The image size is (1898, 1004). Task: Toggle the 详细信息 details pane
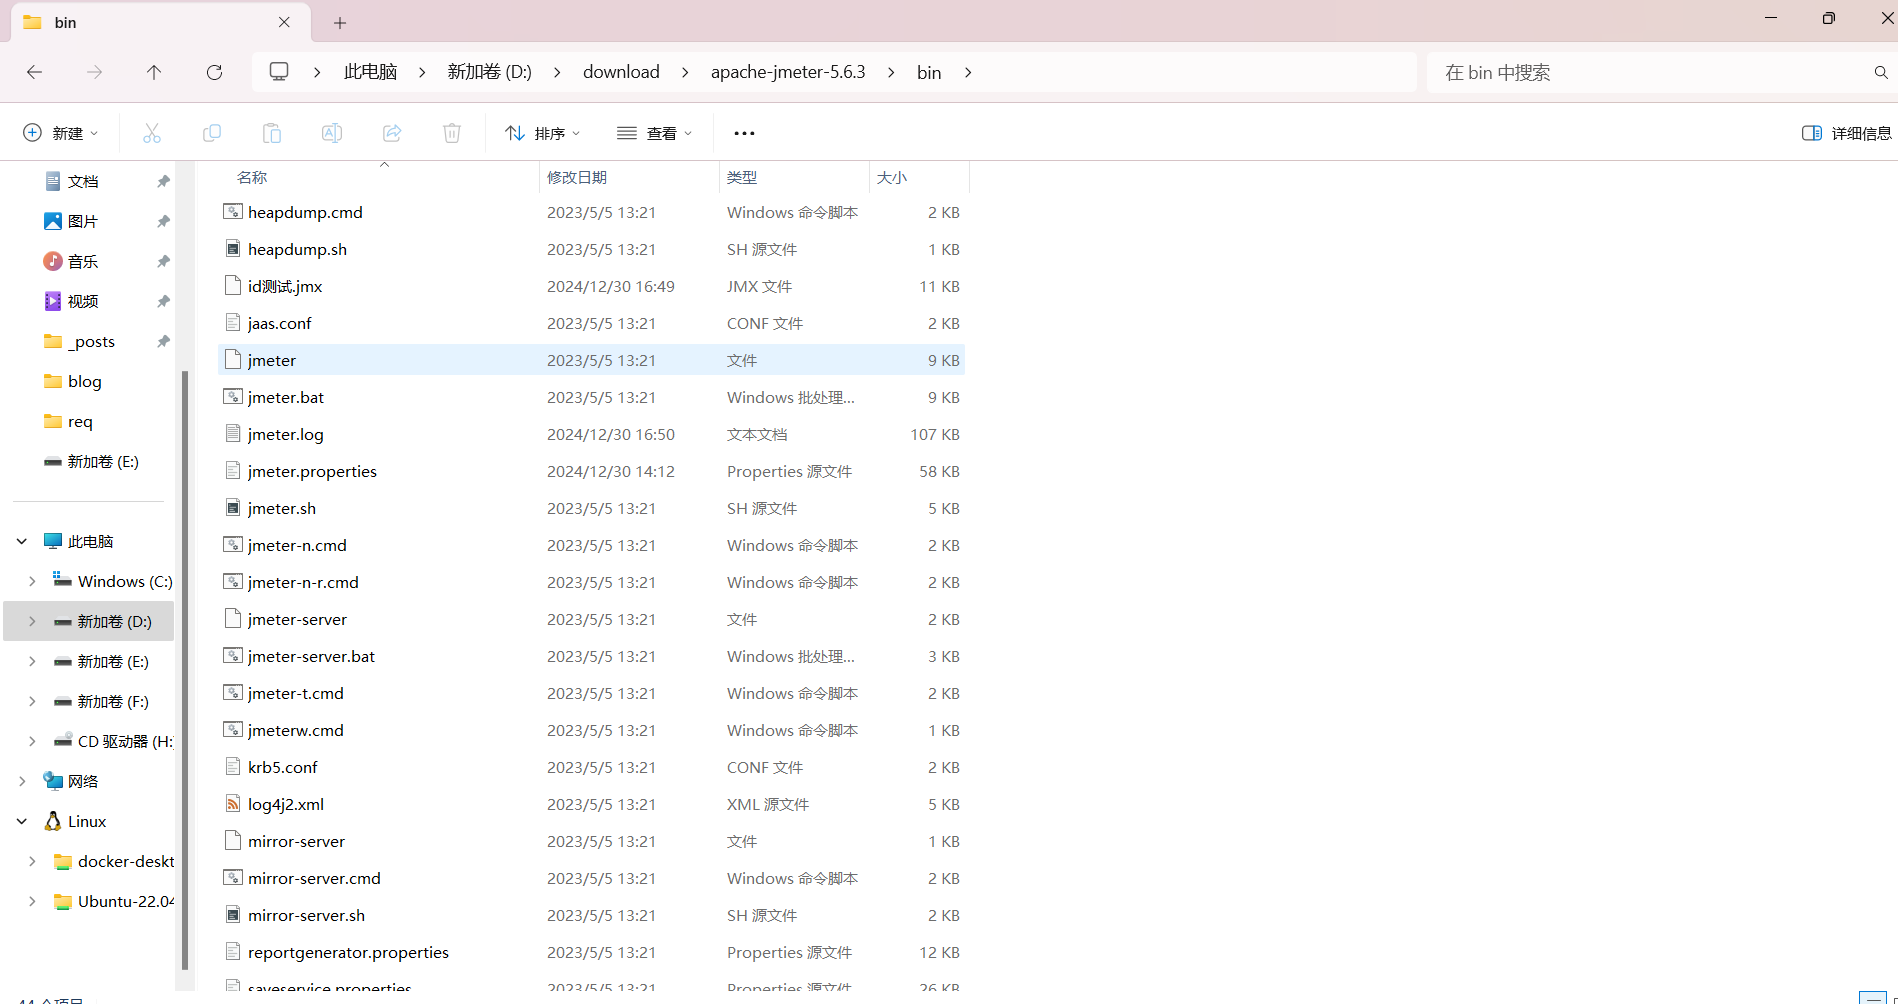(1846, 133)
